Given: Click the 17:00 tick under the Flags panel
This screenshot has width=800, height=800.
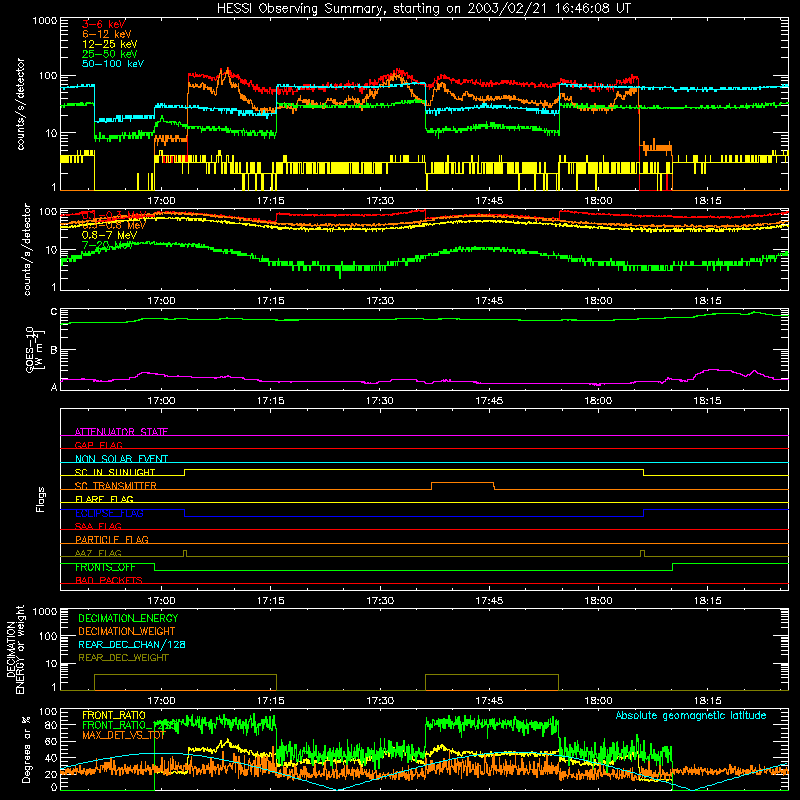Looking at the screenshot, I should pos(161,601).
